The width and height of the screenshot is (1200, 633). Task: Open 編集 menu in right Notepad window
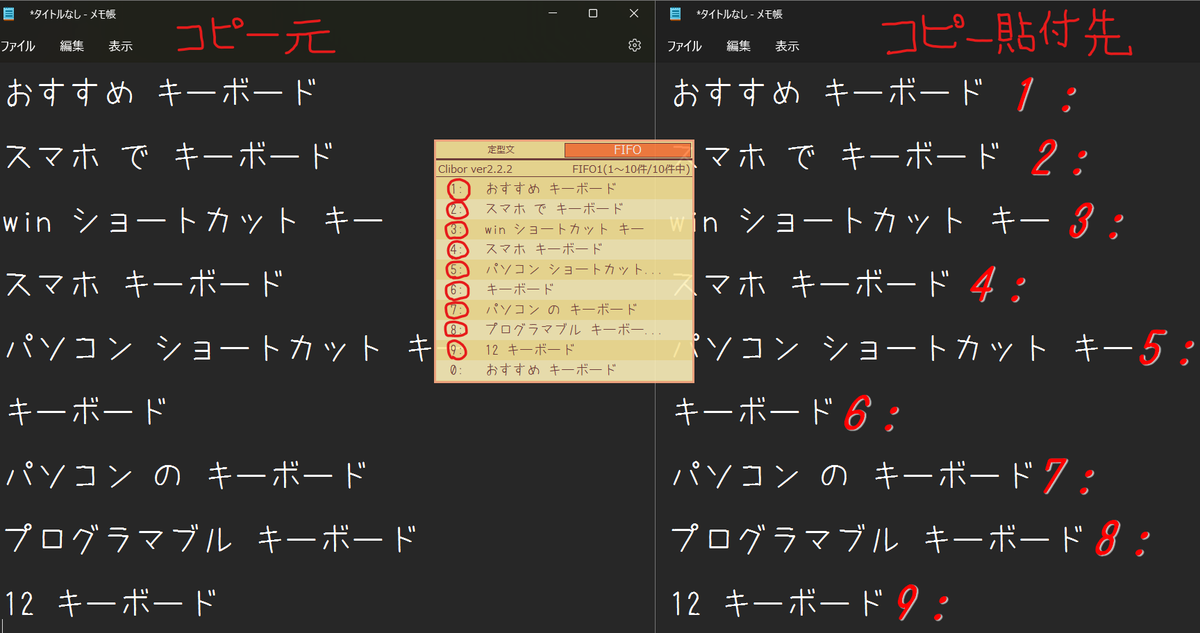(739, 46)
